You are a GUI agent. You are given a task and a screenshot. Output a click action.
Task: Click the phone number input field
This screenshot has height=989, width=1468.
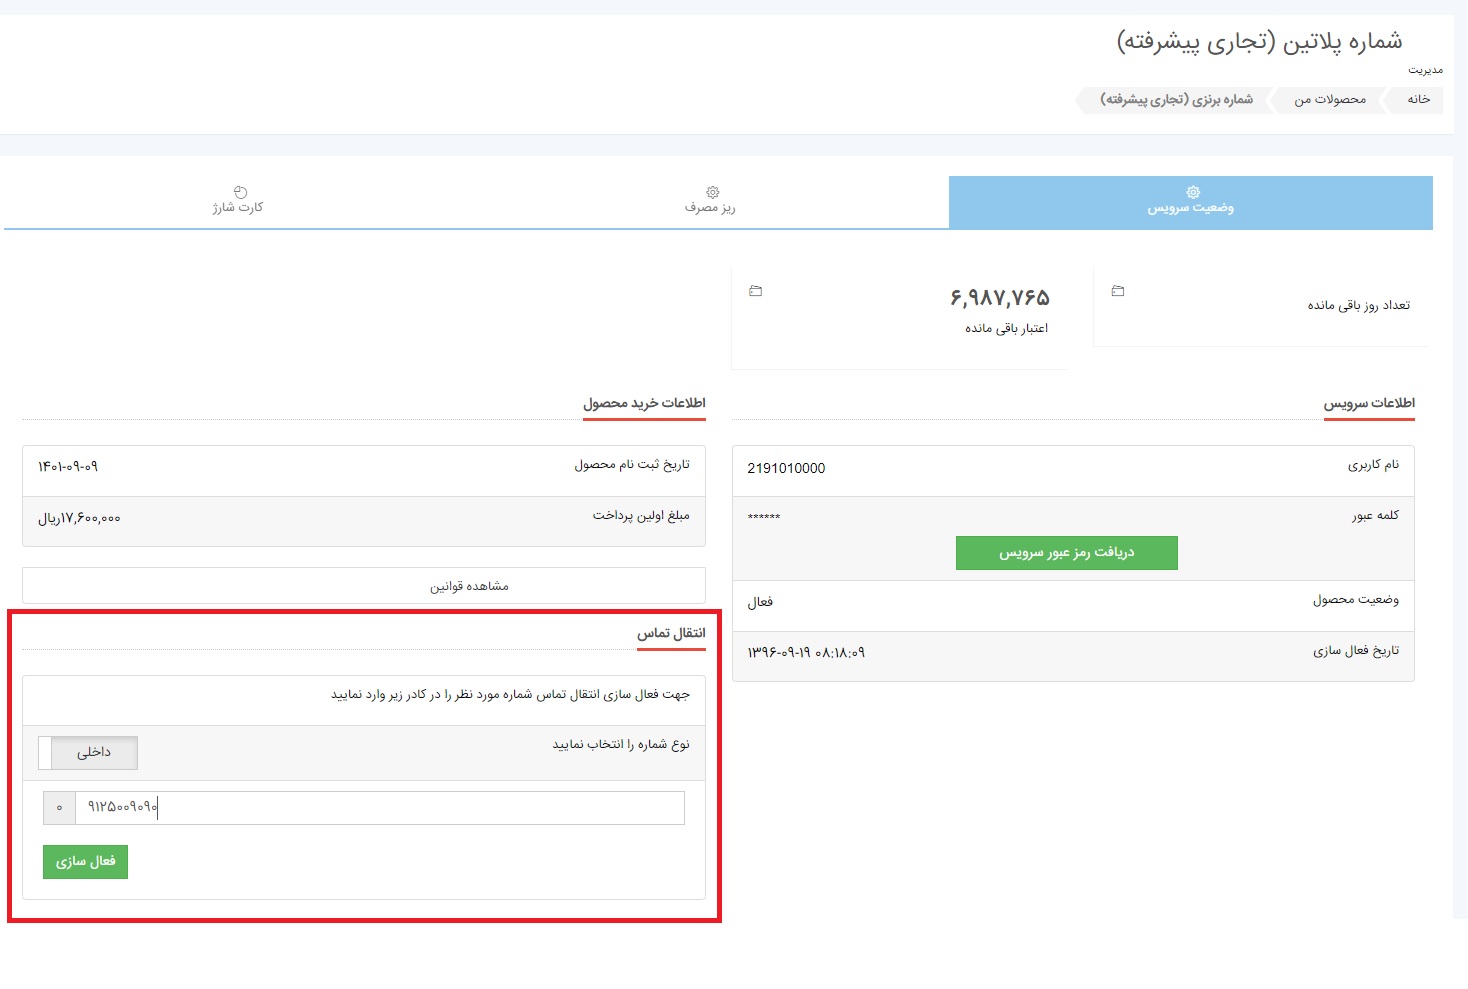pyautogui.click(x=380, y=807)
